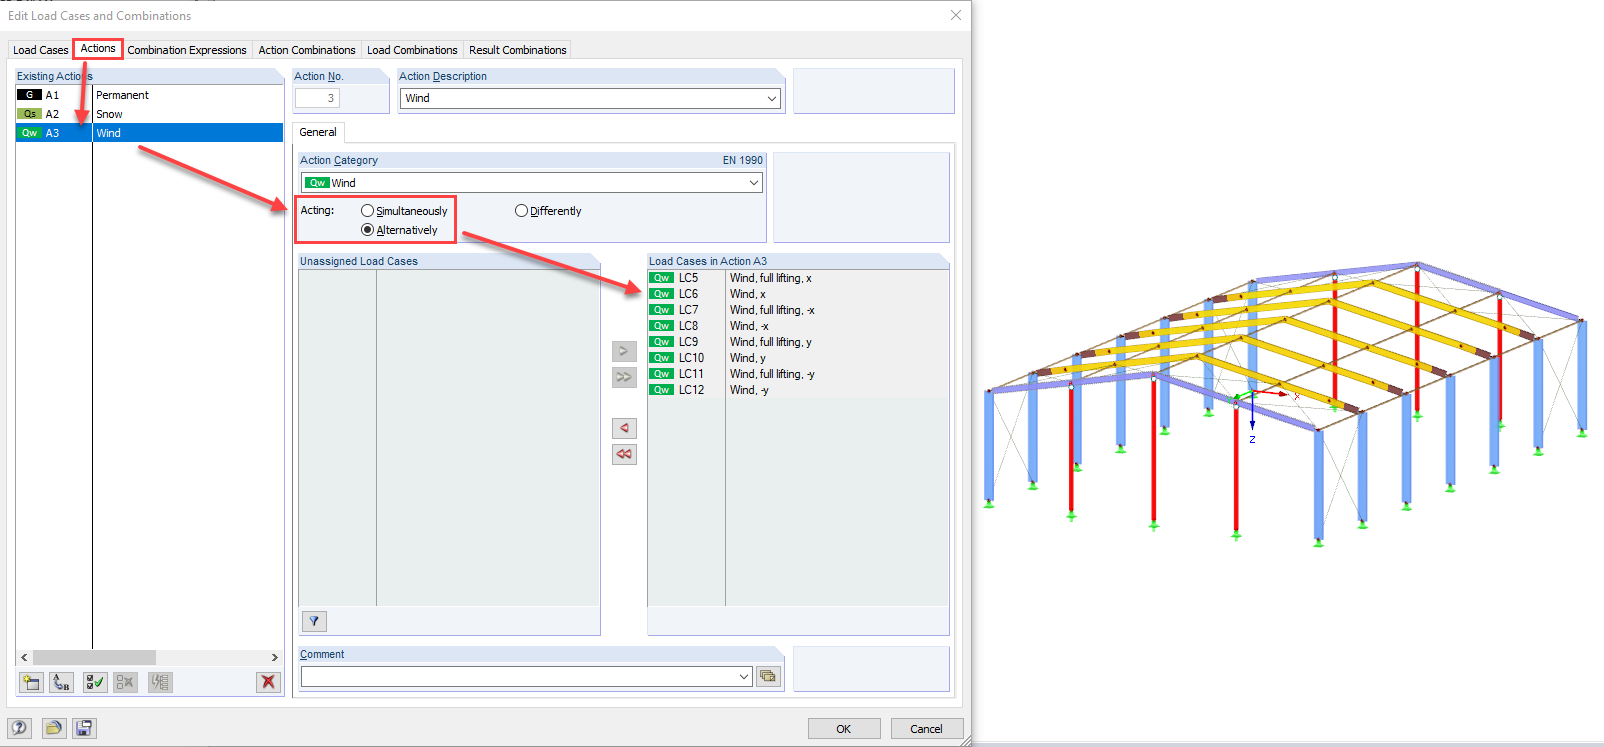Click the single right-arrow assign button
Viewport: 1604px width, 747px height.
coord(624,351)
